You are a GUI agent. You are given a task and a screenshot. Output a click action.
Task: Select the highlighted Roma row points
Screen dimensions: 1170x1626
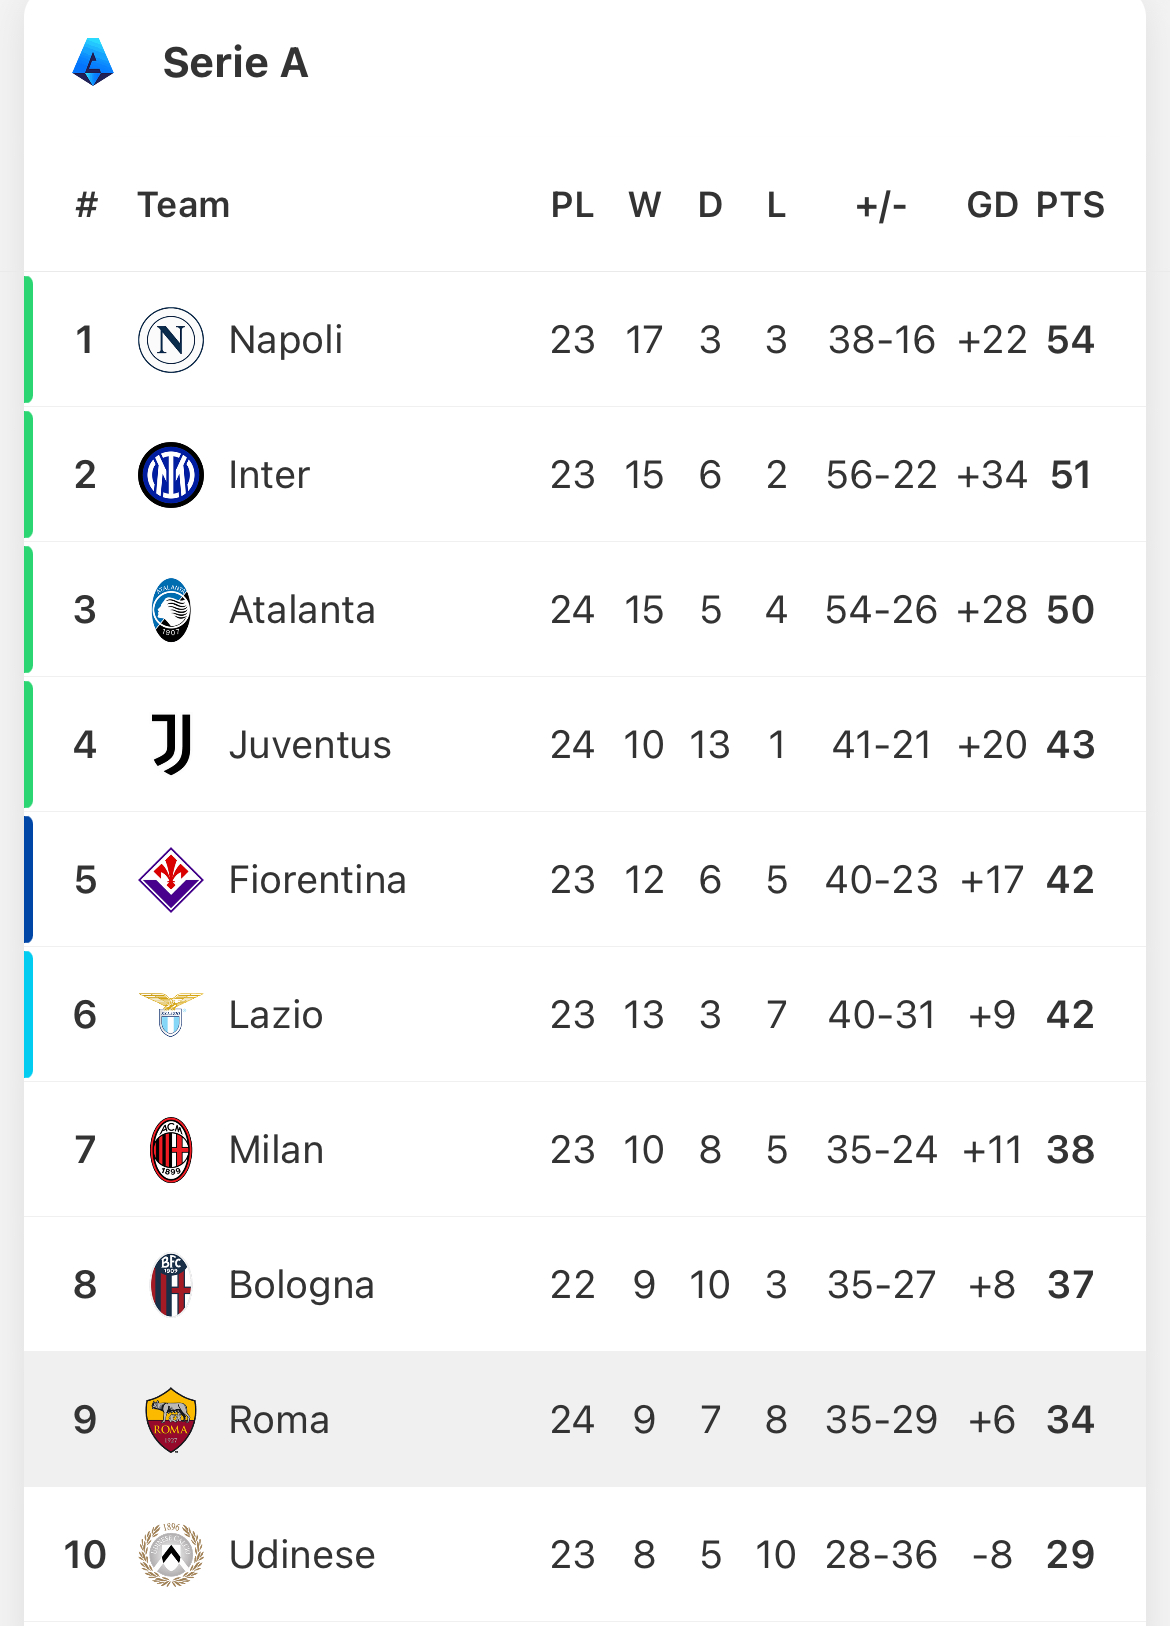click(x=1070, y=1420)
